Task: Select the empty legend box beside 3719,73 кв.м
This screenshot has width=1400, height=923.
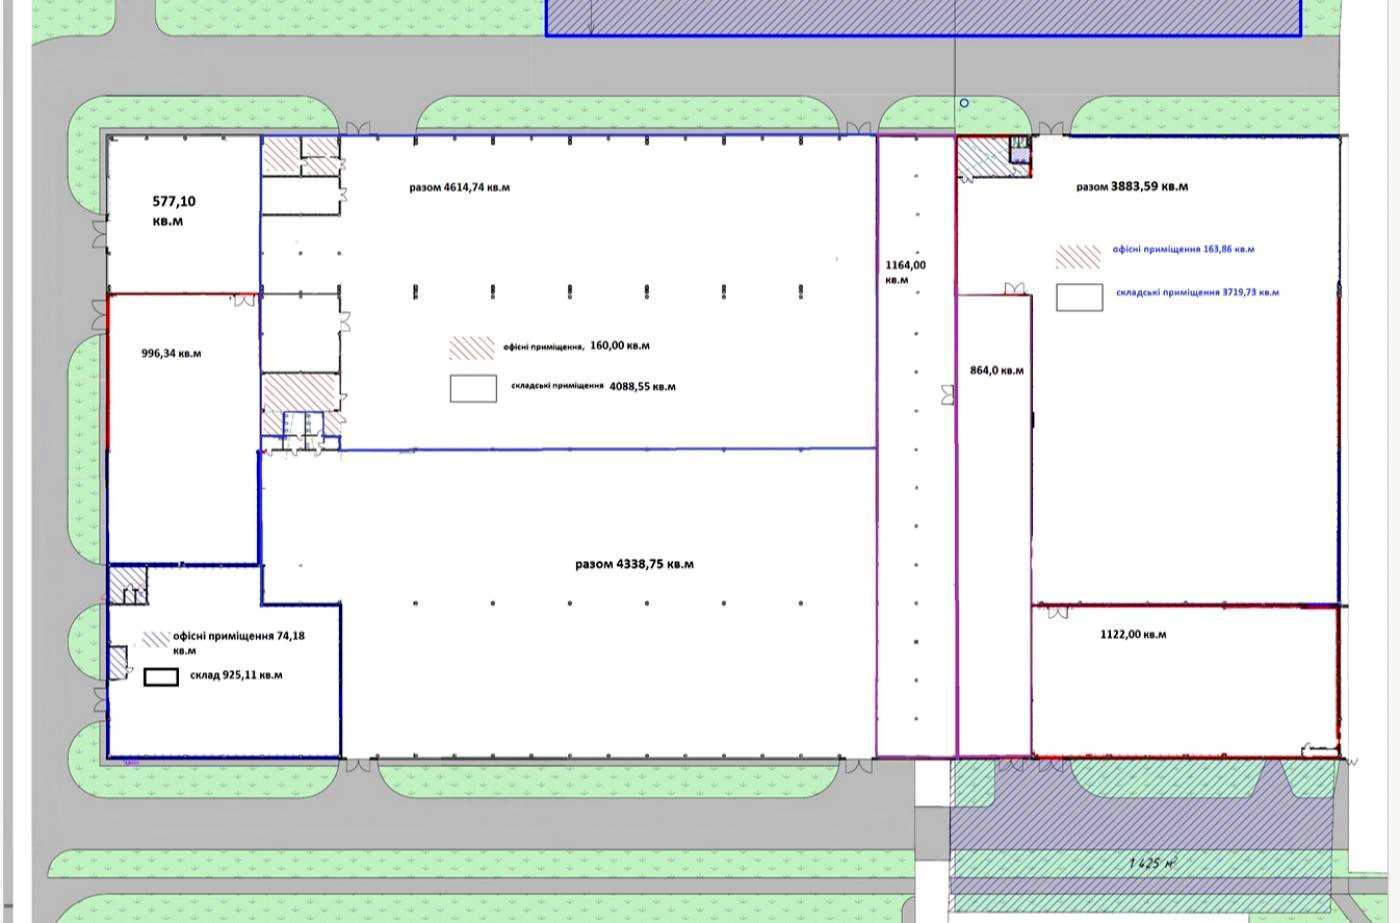Action: [1080, 297]
